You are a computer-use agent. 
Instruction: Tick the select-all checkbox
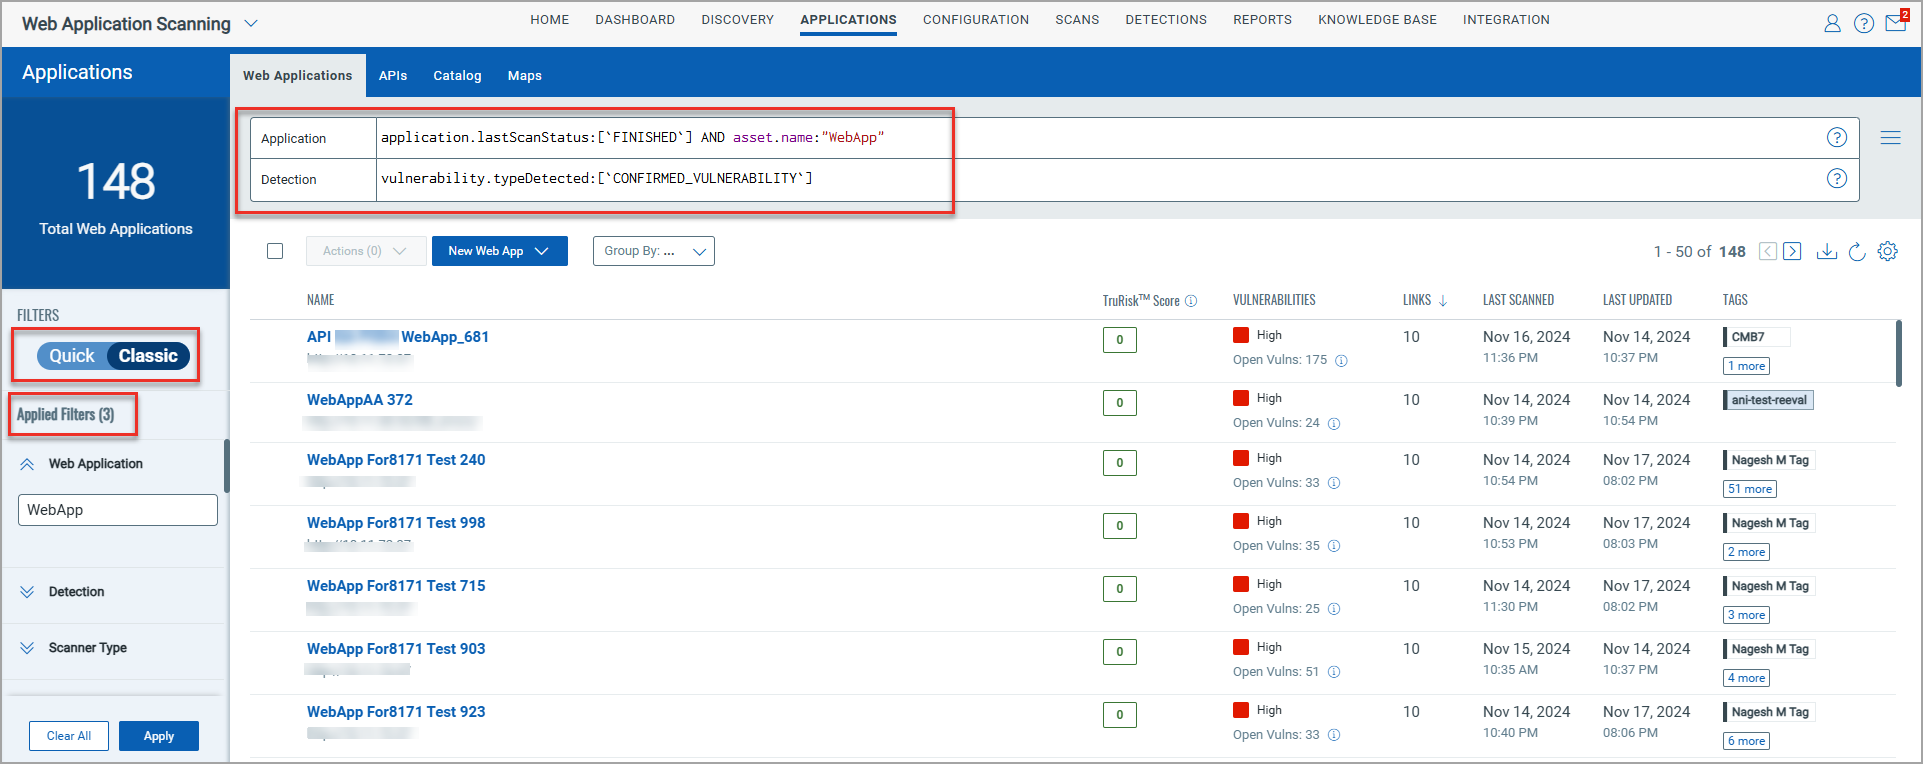click(275, 251)
